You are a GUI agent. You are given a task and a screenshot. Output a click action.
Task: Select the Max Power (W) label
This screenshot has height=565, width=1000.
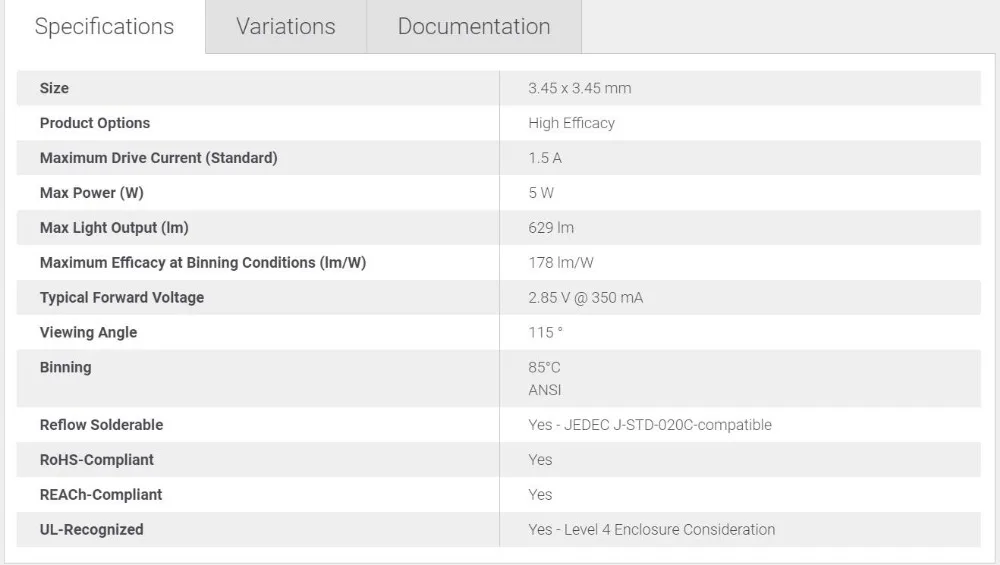click(92, 193)
